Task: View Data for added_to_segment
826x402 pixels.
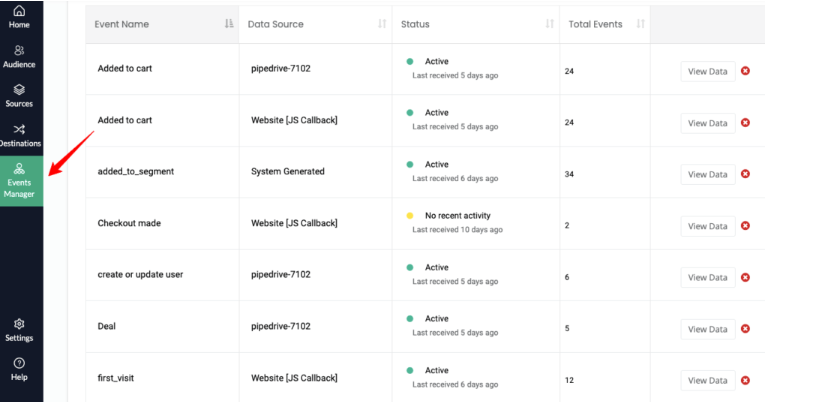Action: click(x=707, y=174)
